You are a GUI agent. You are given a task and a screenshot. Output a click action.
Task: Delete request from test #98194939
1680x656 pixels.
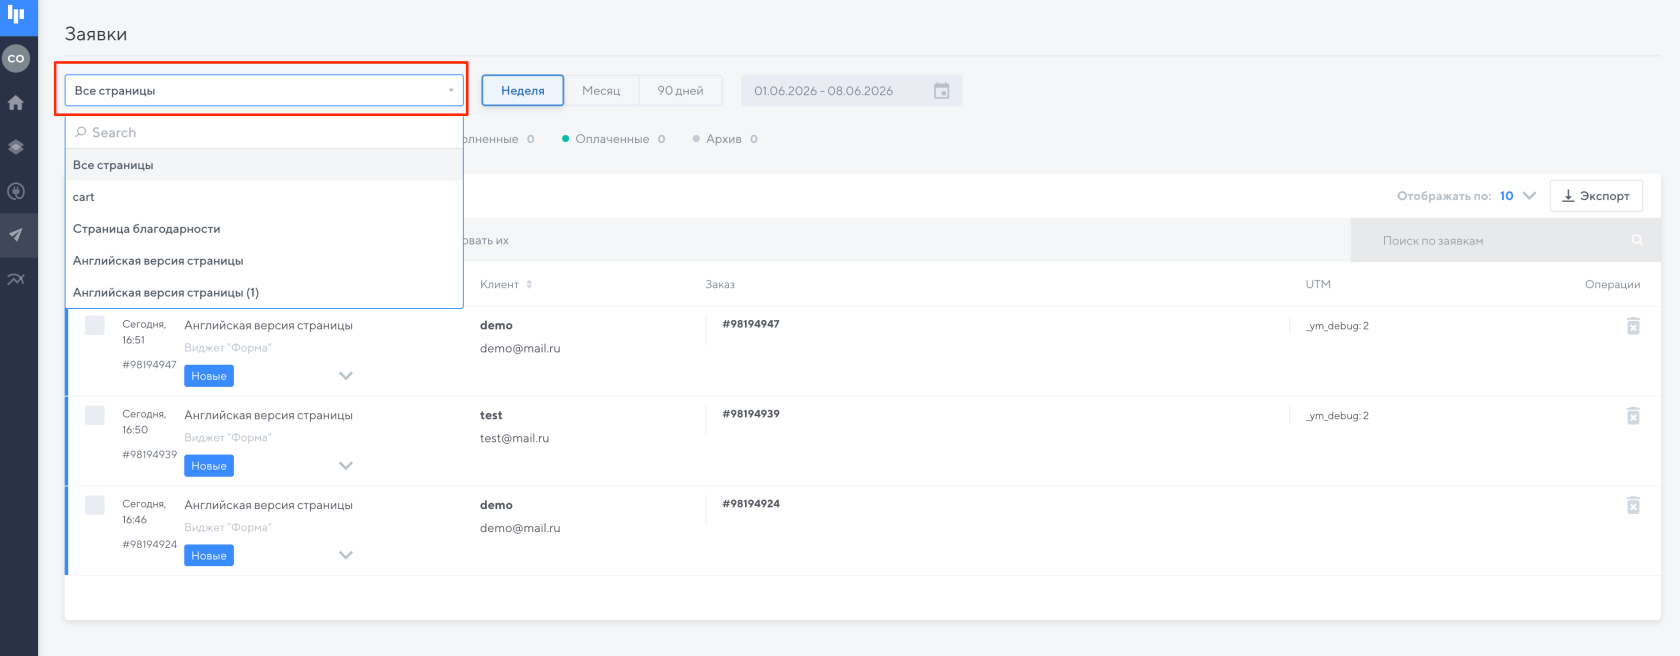click(1633, 416)
